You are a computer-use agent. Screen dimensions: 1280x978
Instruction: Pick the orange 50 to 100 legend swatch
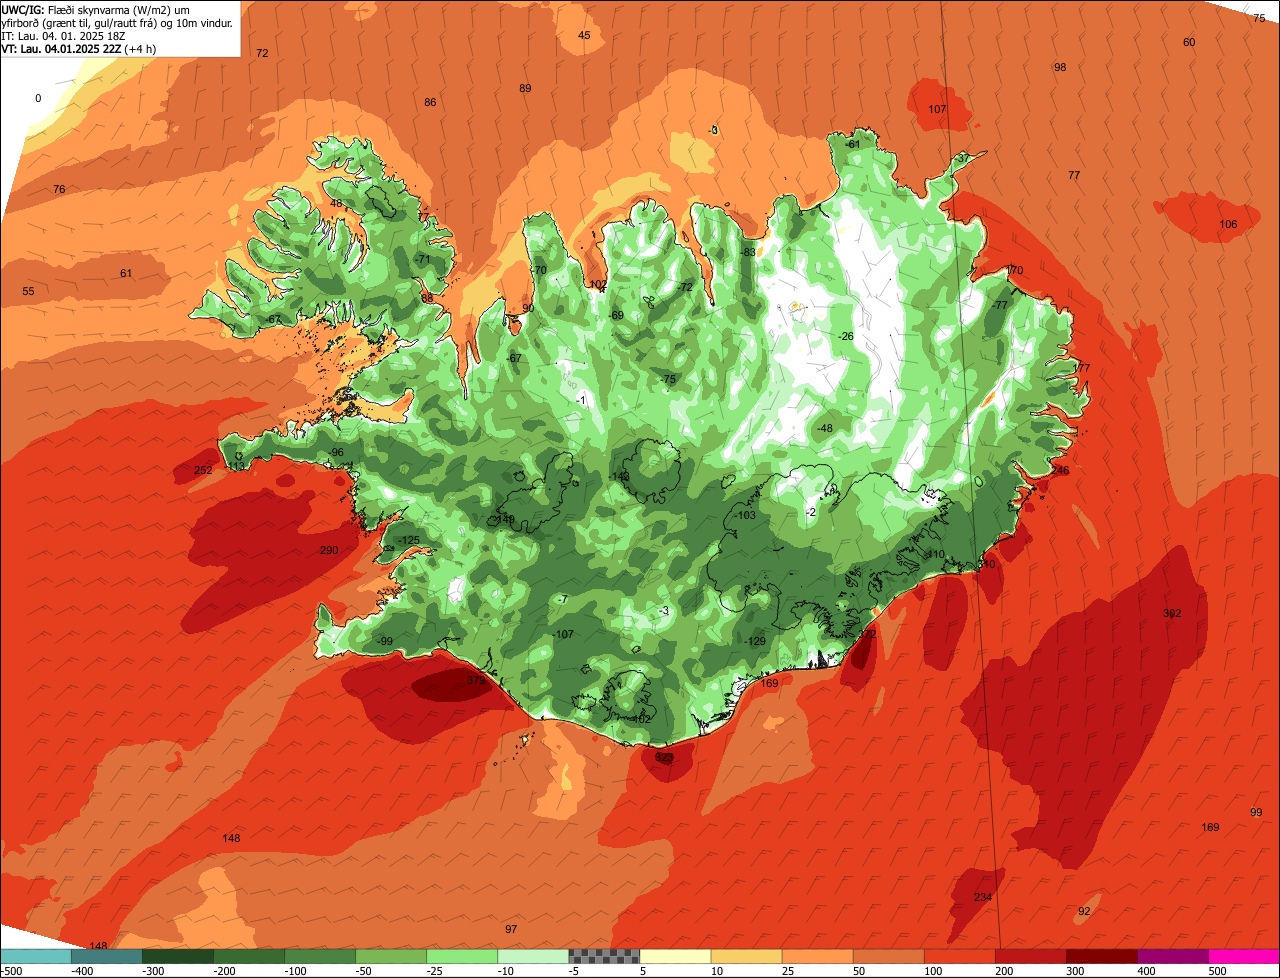[888, 956]
